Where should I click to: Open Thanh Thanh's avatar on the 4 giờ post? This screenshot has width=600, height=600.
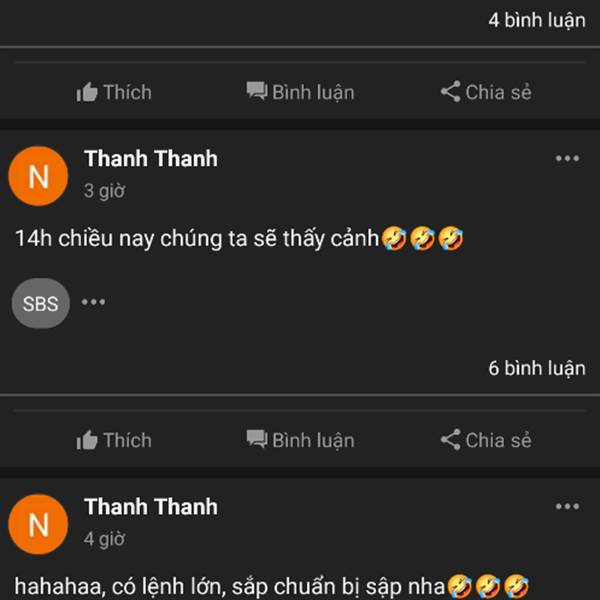(x=38, y=524)
